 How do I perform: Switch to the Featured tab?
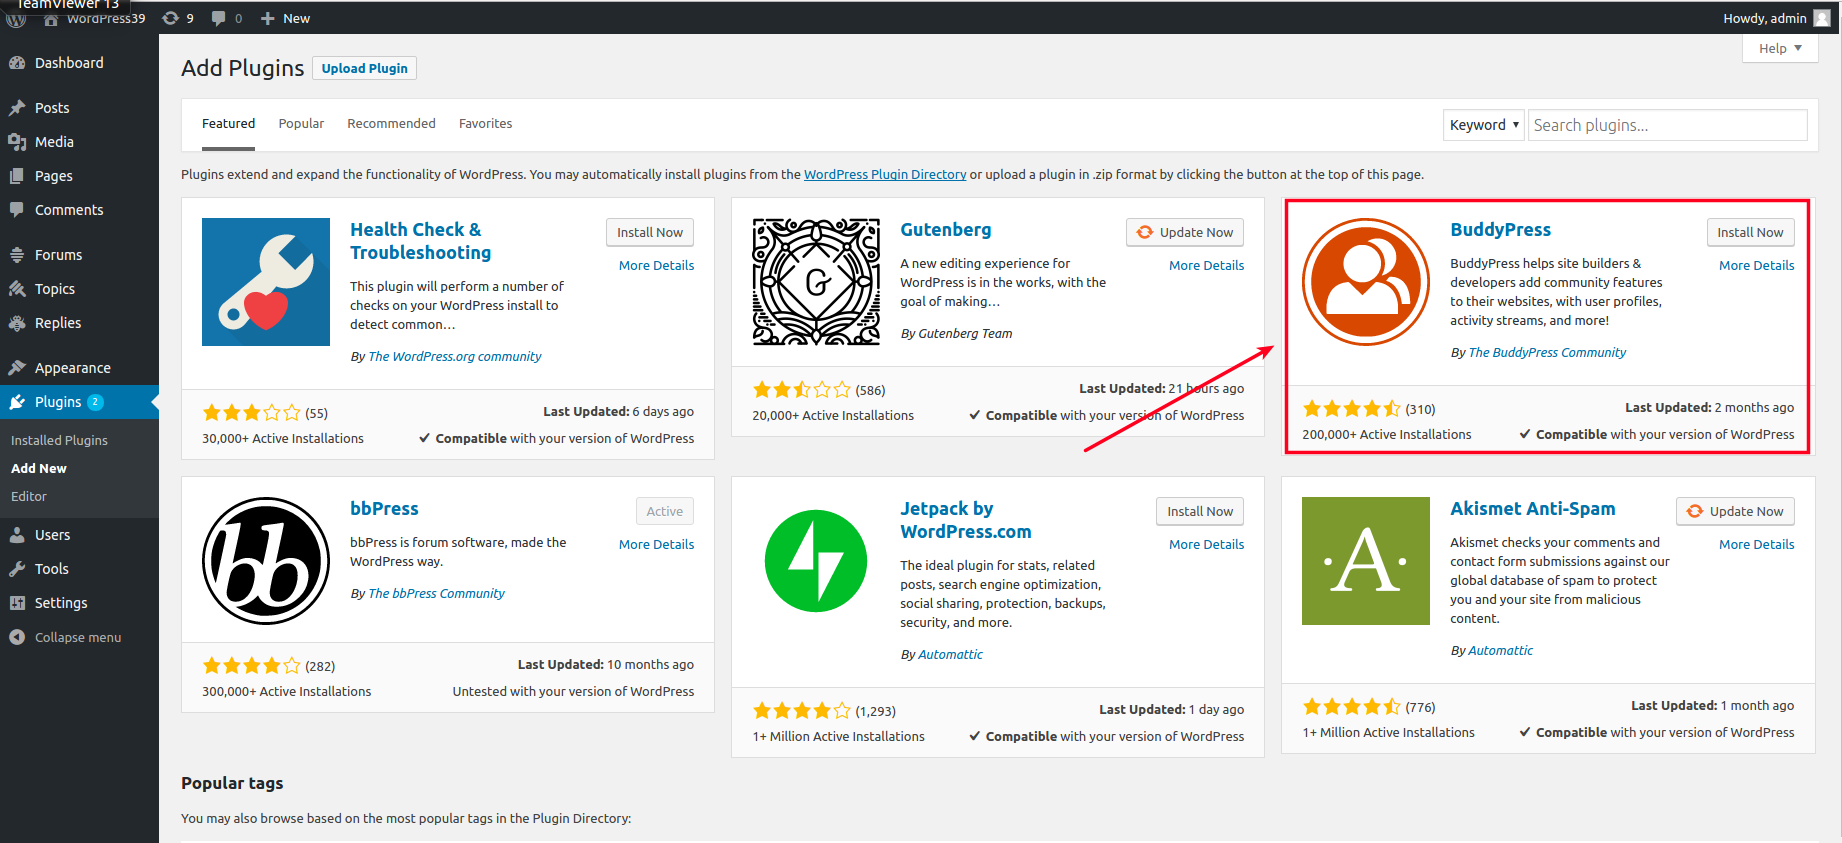point(228,124)
